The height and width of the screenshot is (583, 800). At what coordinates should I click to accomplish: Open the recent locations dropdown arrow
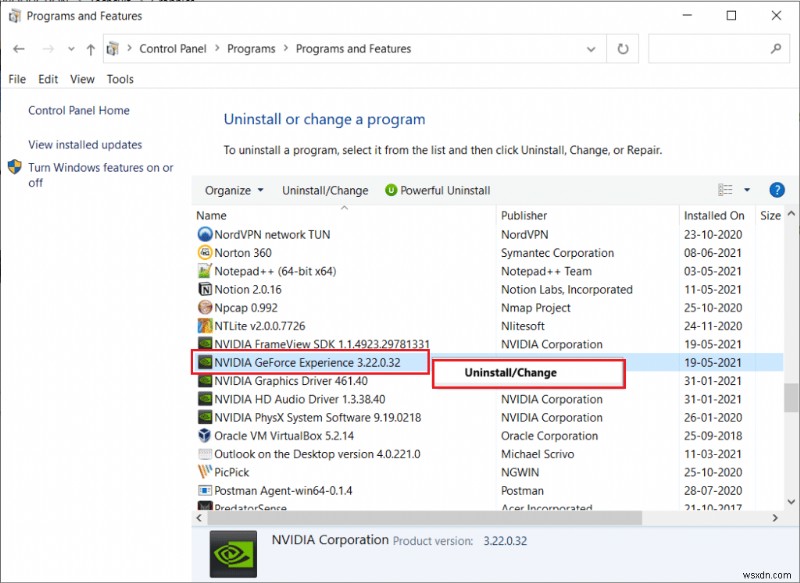click(x=71, y=49)
